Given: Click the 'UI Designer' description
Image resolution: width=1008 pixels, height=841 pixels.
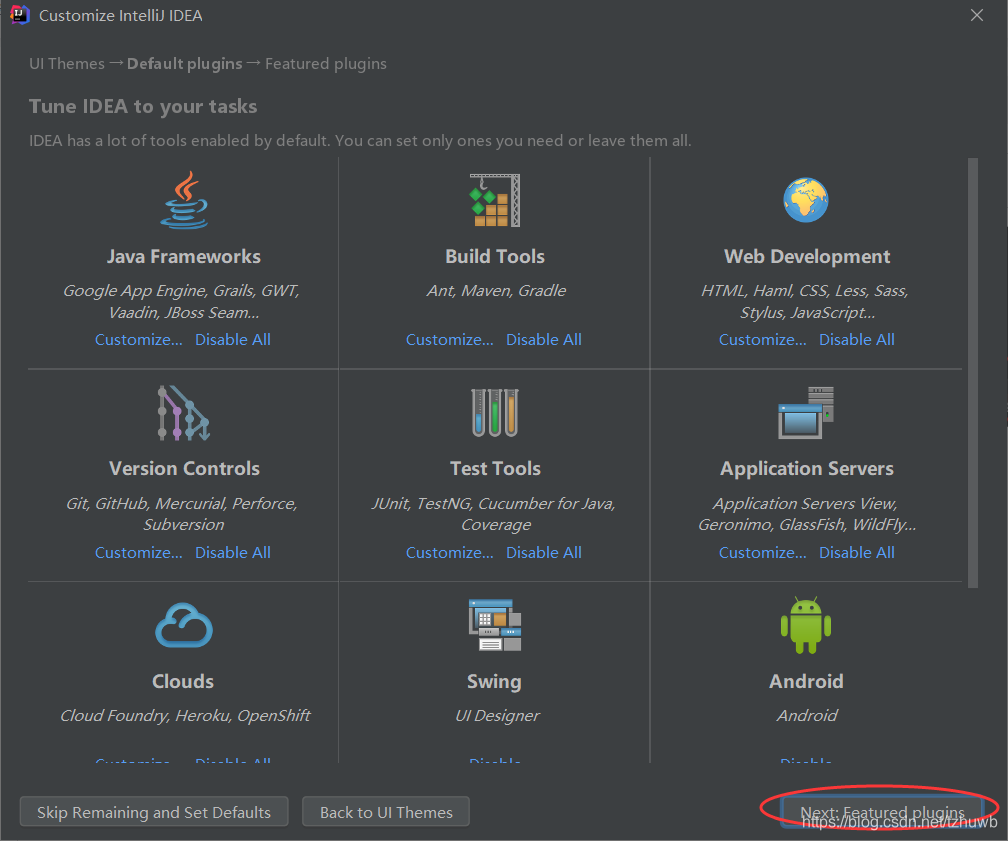Looking at the screenshot, I should [498, 716].
